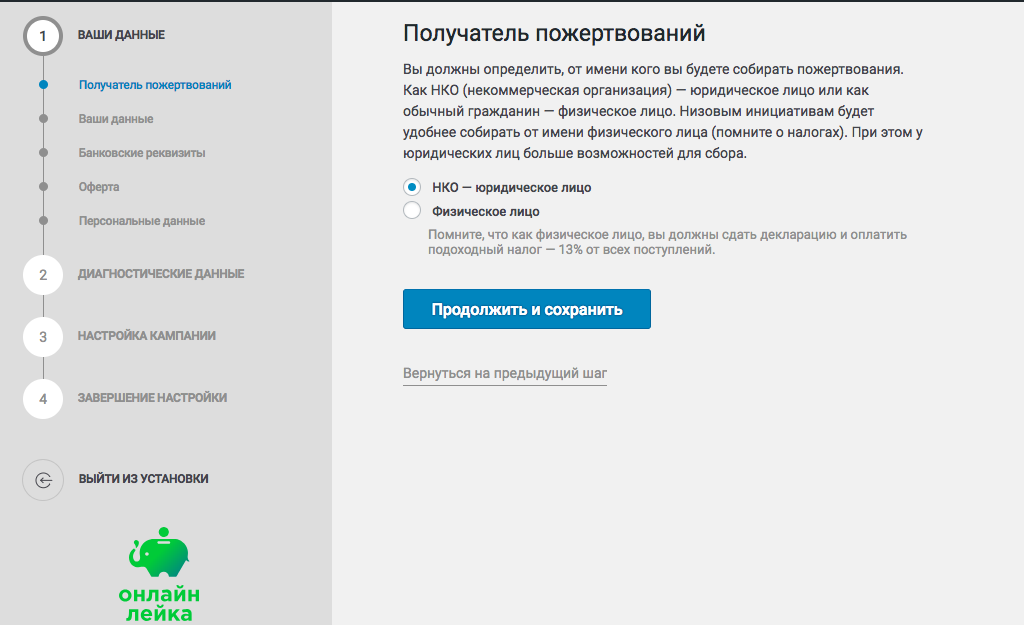
Task: Expand the Настройка кампании section
Action: click(x=147, y=336)
